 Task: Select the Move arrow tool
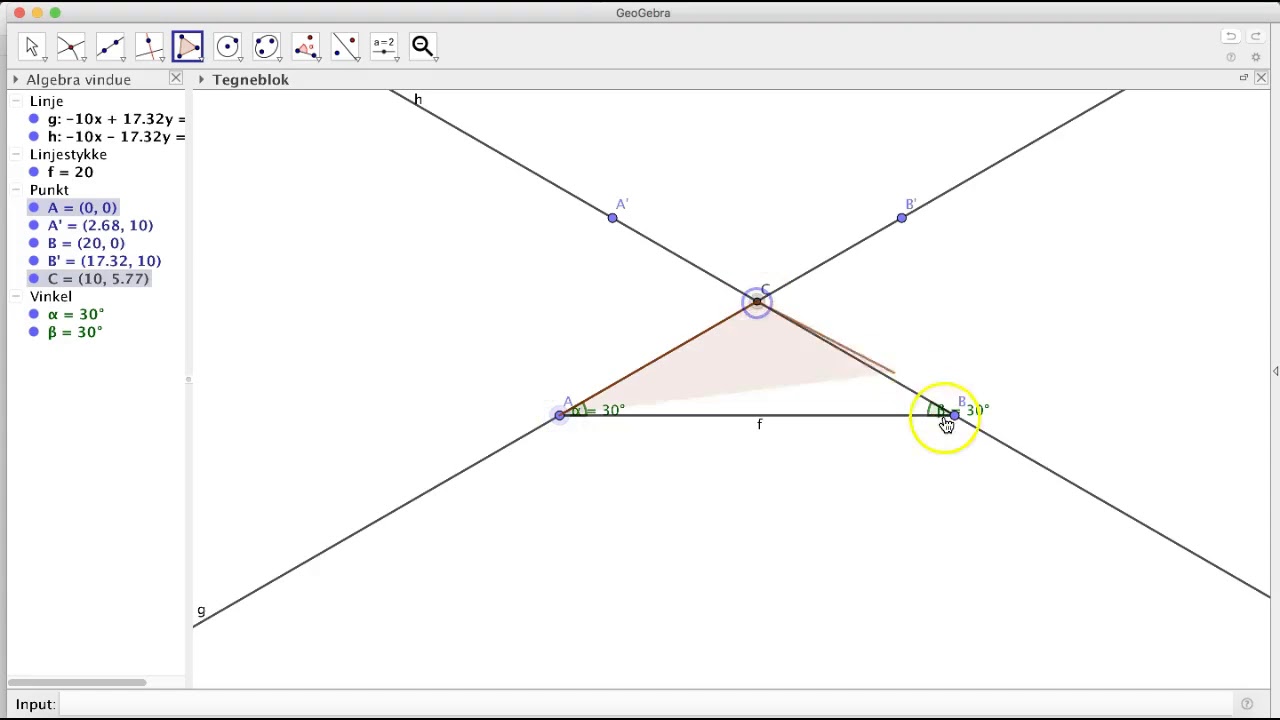tap(31, 46)
